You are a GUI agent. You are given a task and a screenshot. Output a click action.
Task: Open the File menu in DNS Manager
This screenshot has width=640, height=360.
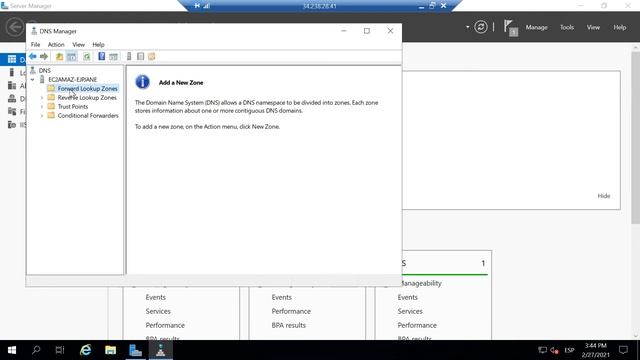coord(36,44)
